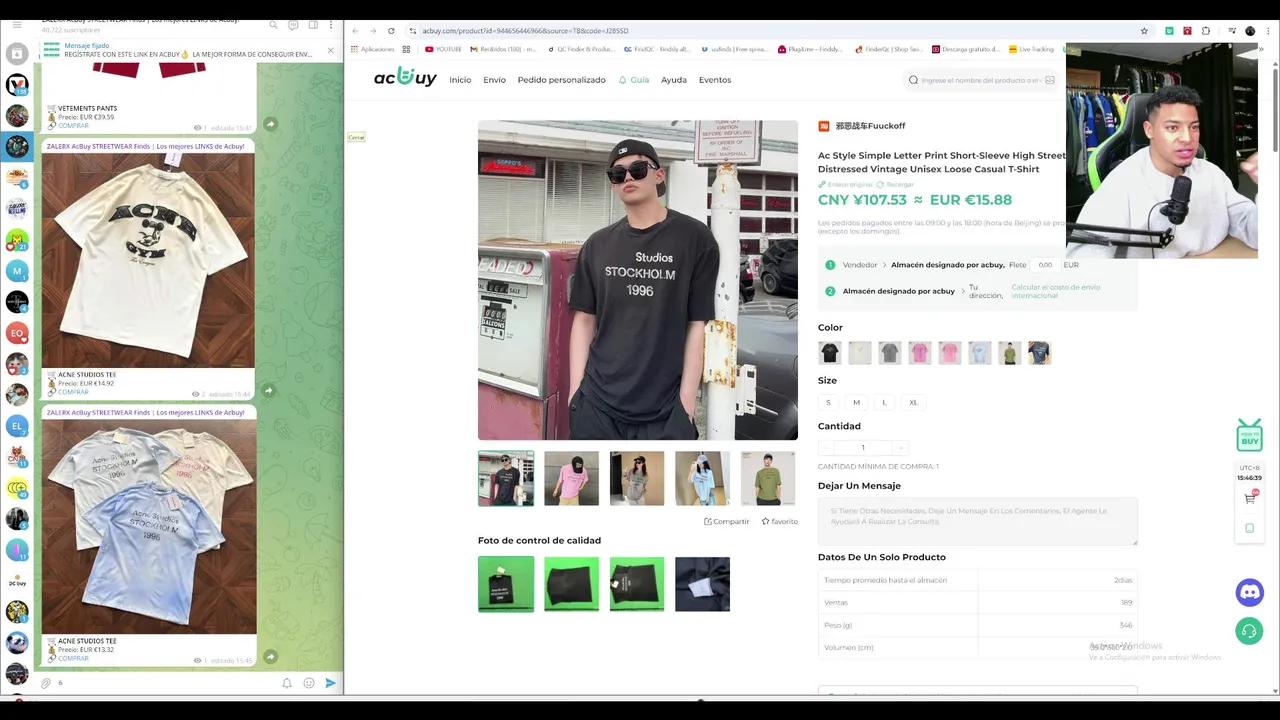Open Telegram channel more-options menu
This screenshot has height=720, width=1280.
[x=332, y=25]
